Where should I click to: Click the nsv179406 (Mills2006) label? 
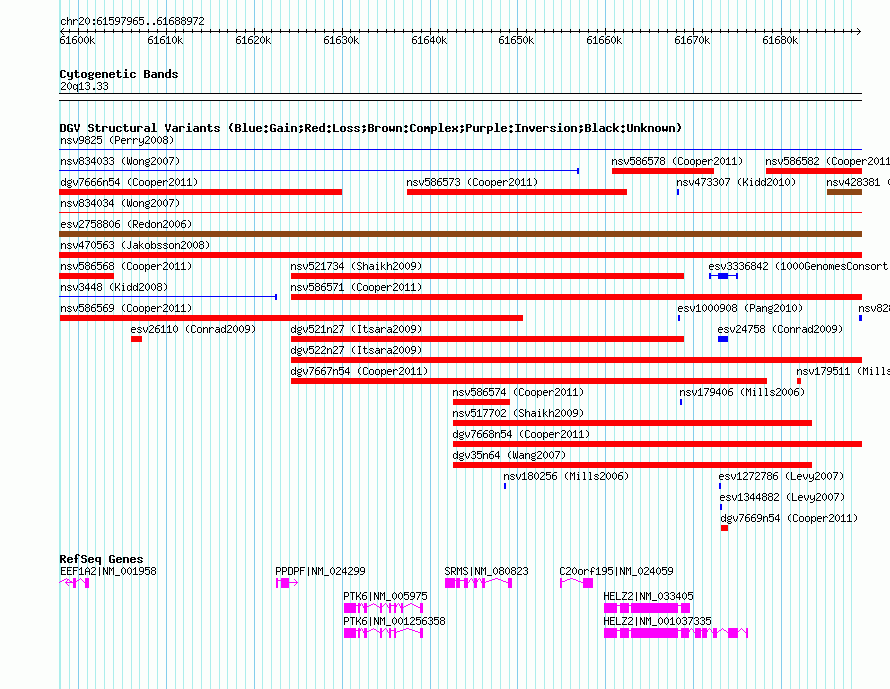pyautogui.click(x=742, y=392)
